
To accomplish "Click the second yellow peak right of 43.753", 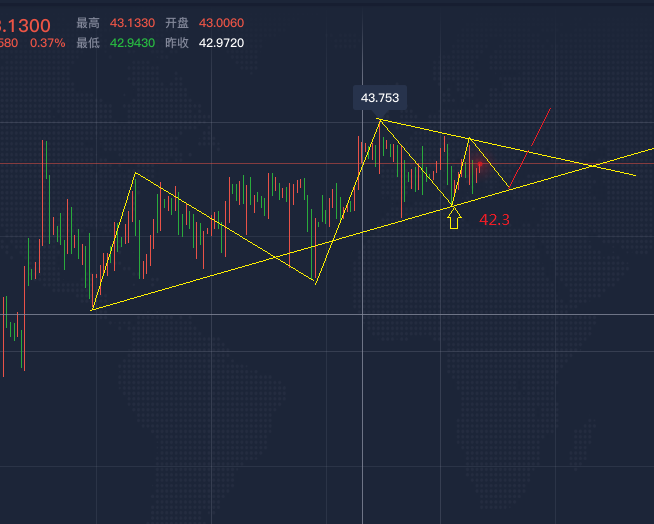I will [469, 138].
